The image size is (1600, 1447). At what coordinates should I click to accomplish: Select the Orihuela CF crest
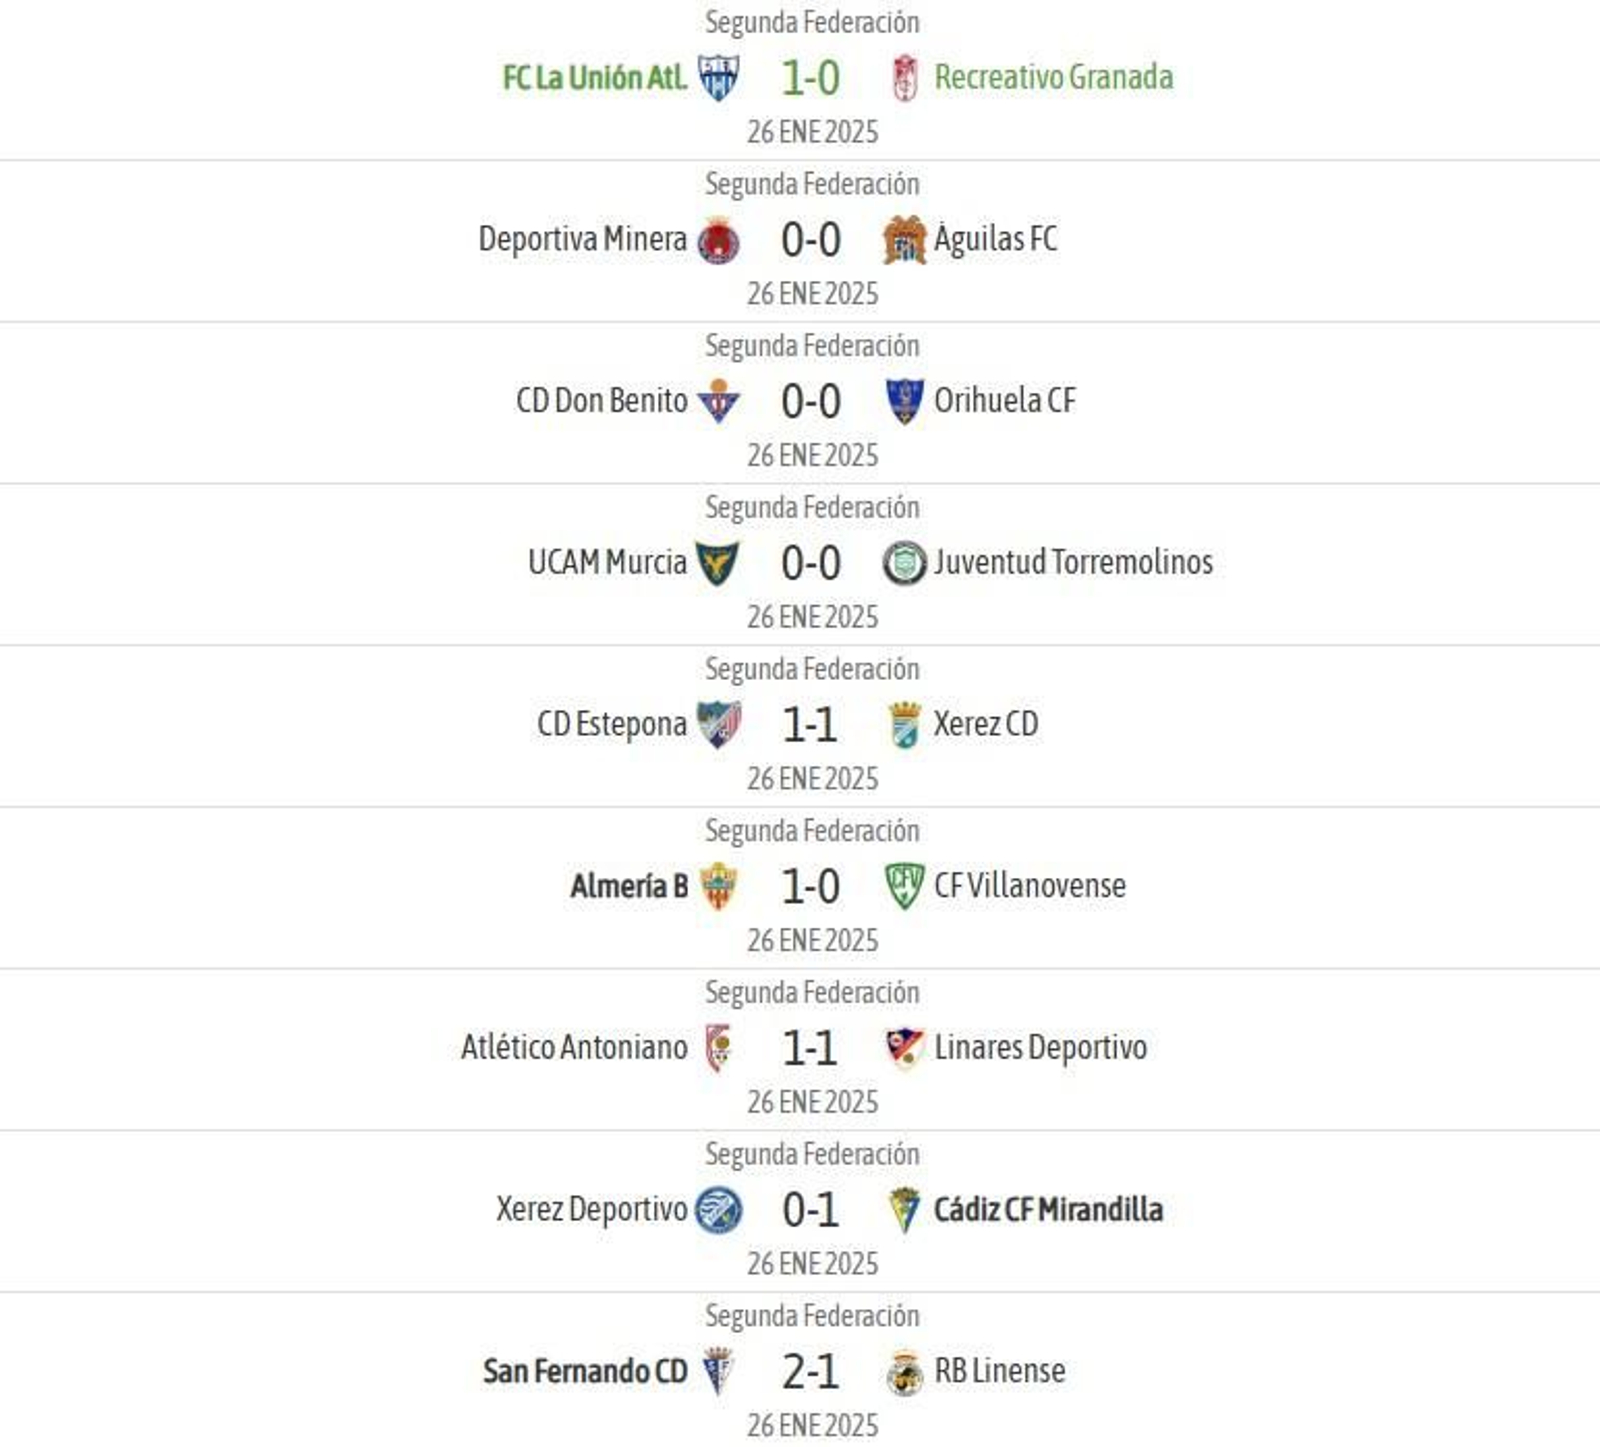click(905, 400)
